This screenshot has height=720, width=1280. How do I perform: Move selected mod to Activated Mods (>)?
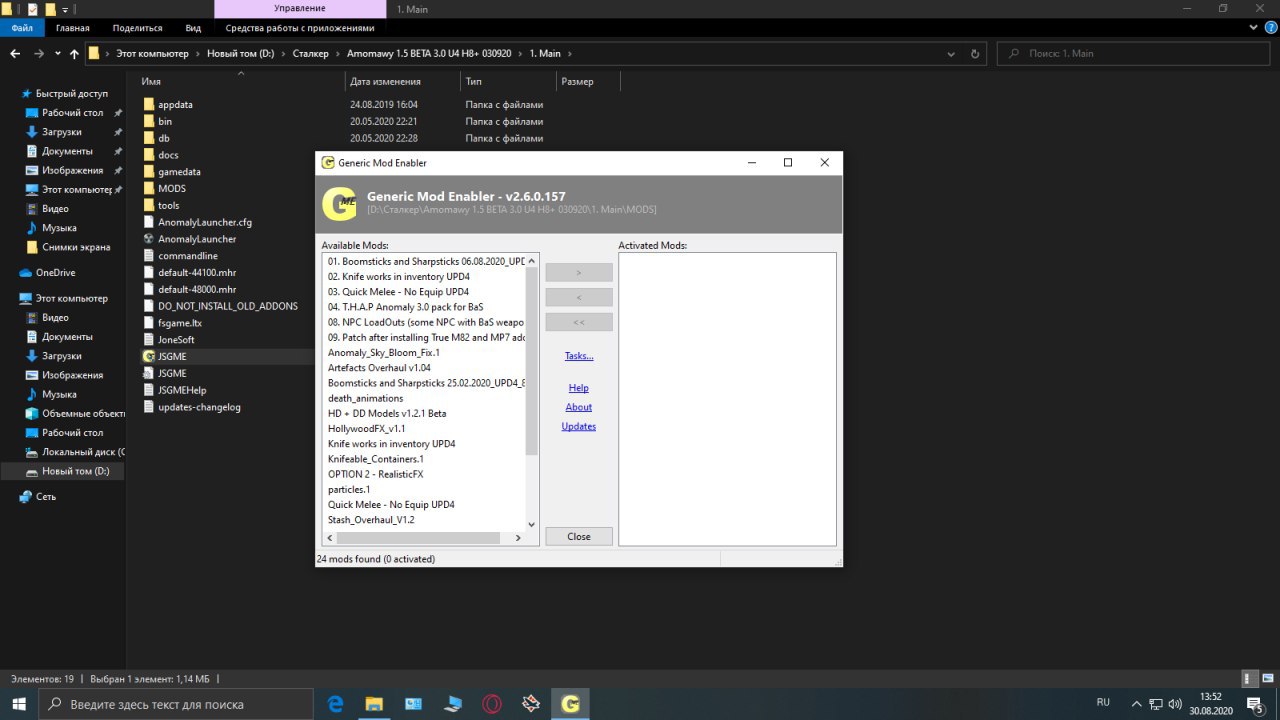(x=579, y=272)
